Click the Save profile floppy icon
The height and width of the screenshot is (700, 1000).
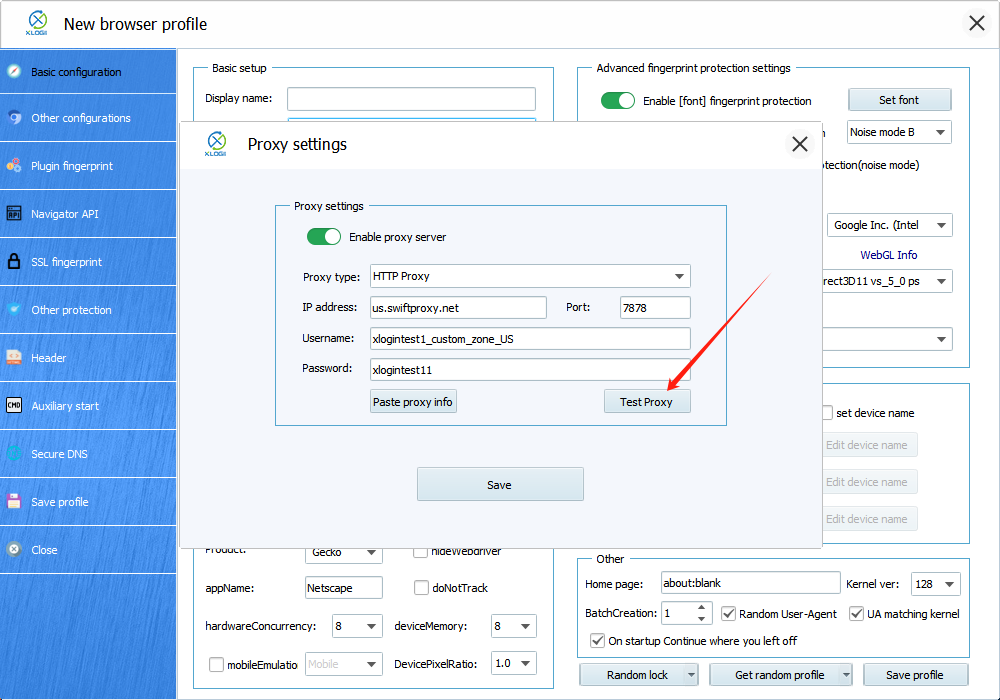tap(14, 501)
